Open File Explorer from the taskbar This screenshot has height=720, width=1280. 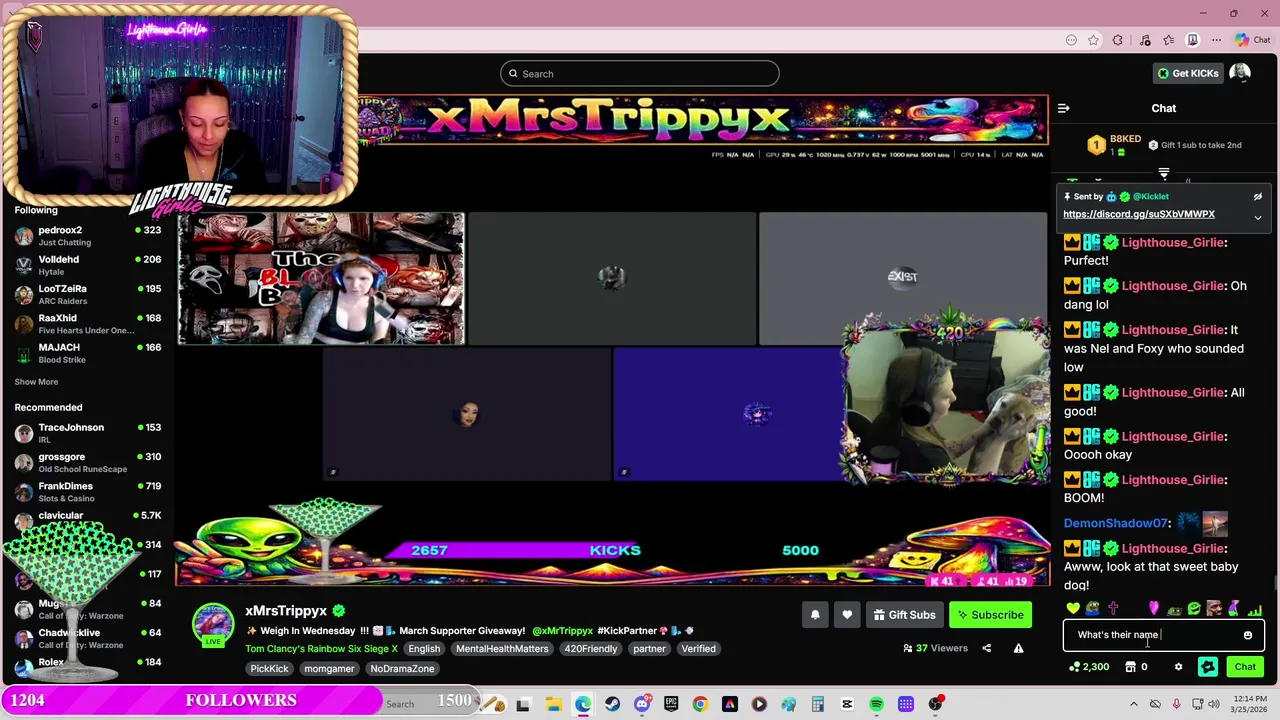tap(553, 704)
